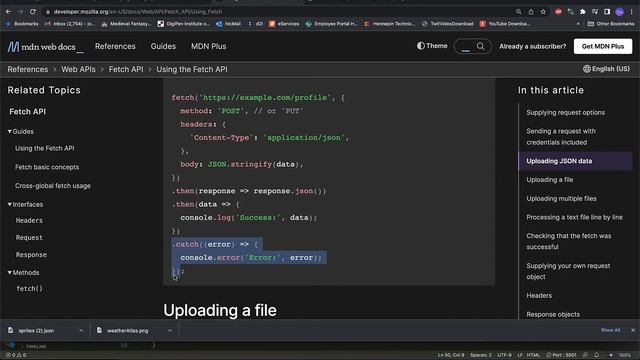Click Using the Fetch API breadcrumb
The width and height of the screenshot is (640, 360).
tap(192, 69)
